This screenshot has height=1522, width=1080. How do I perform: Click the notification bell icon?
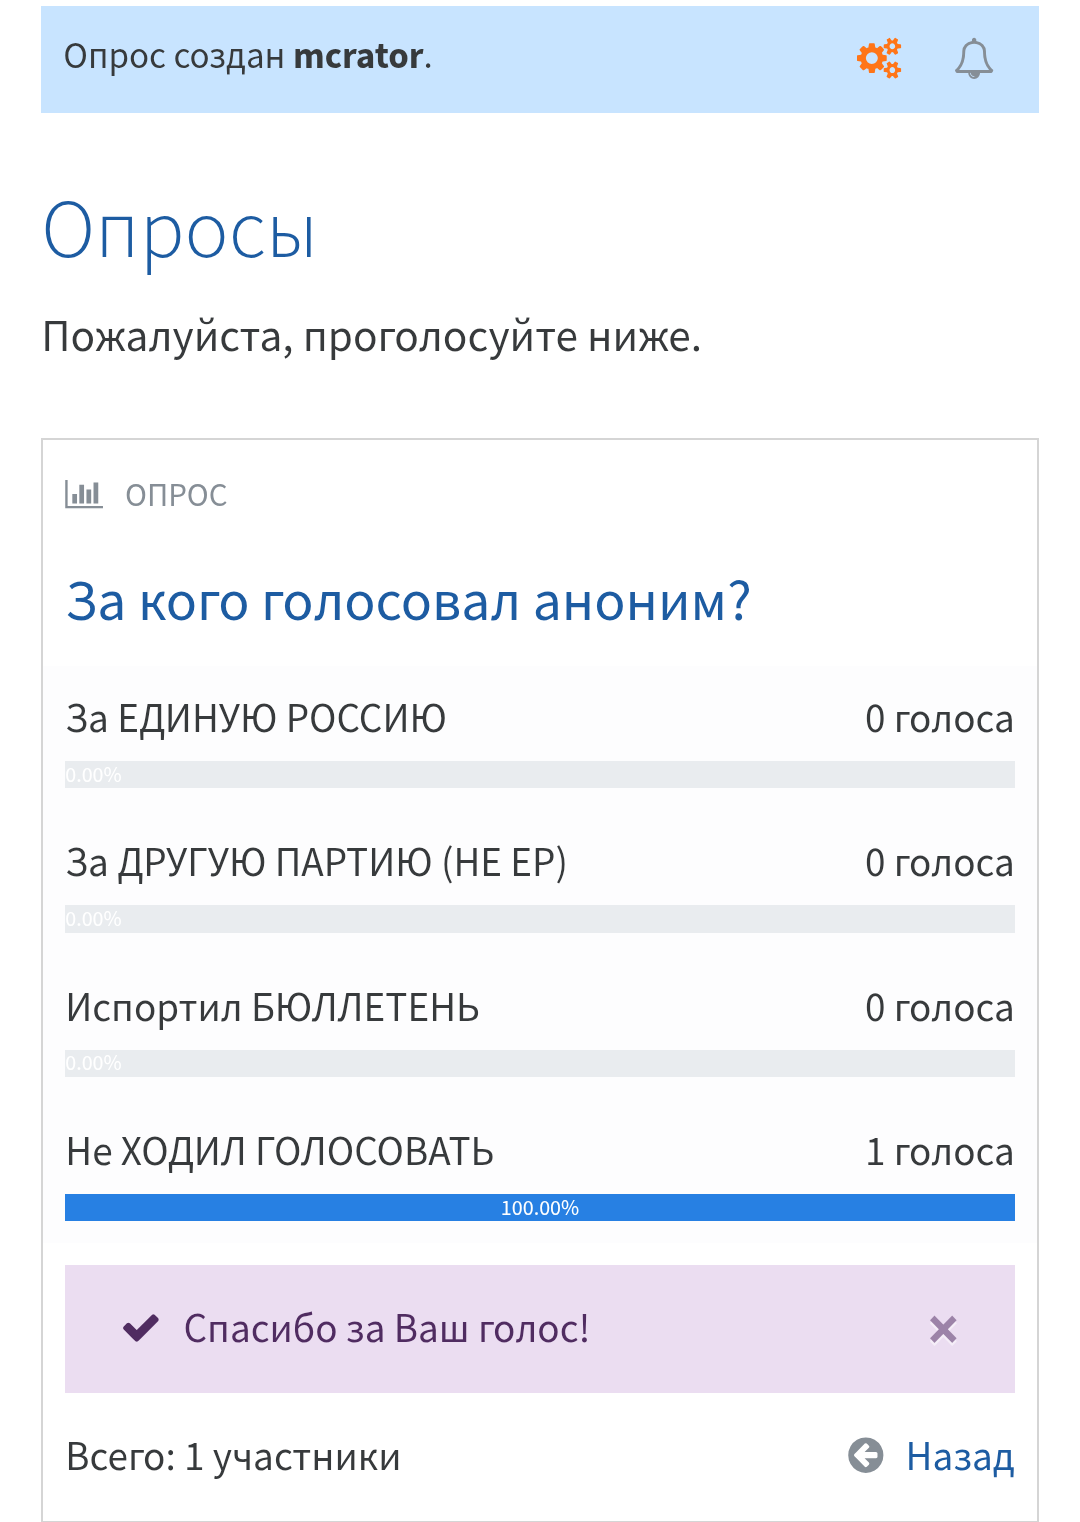pyautogui.click(x=973, y=58)
